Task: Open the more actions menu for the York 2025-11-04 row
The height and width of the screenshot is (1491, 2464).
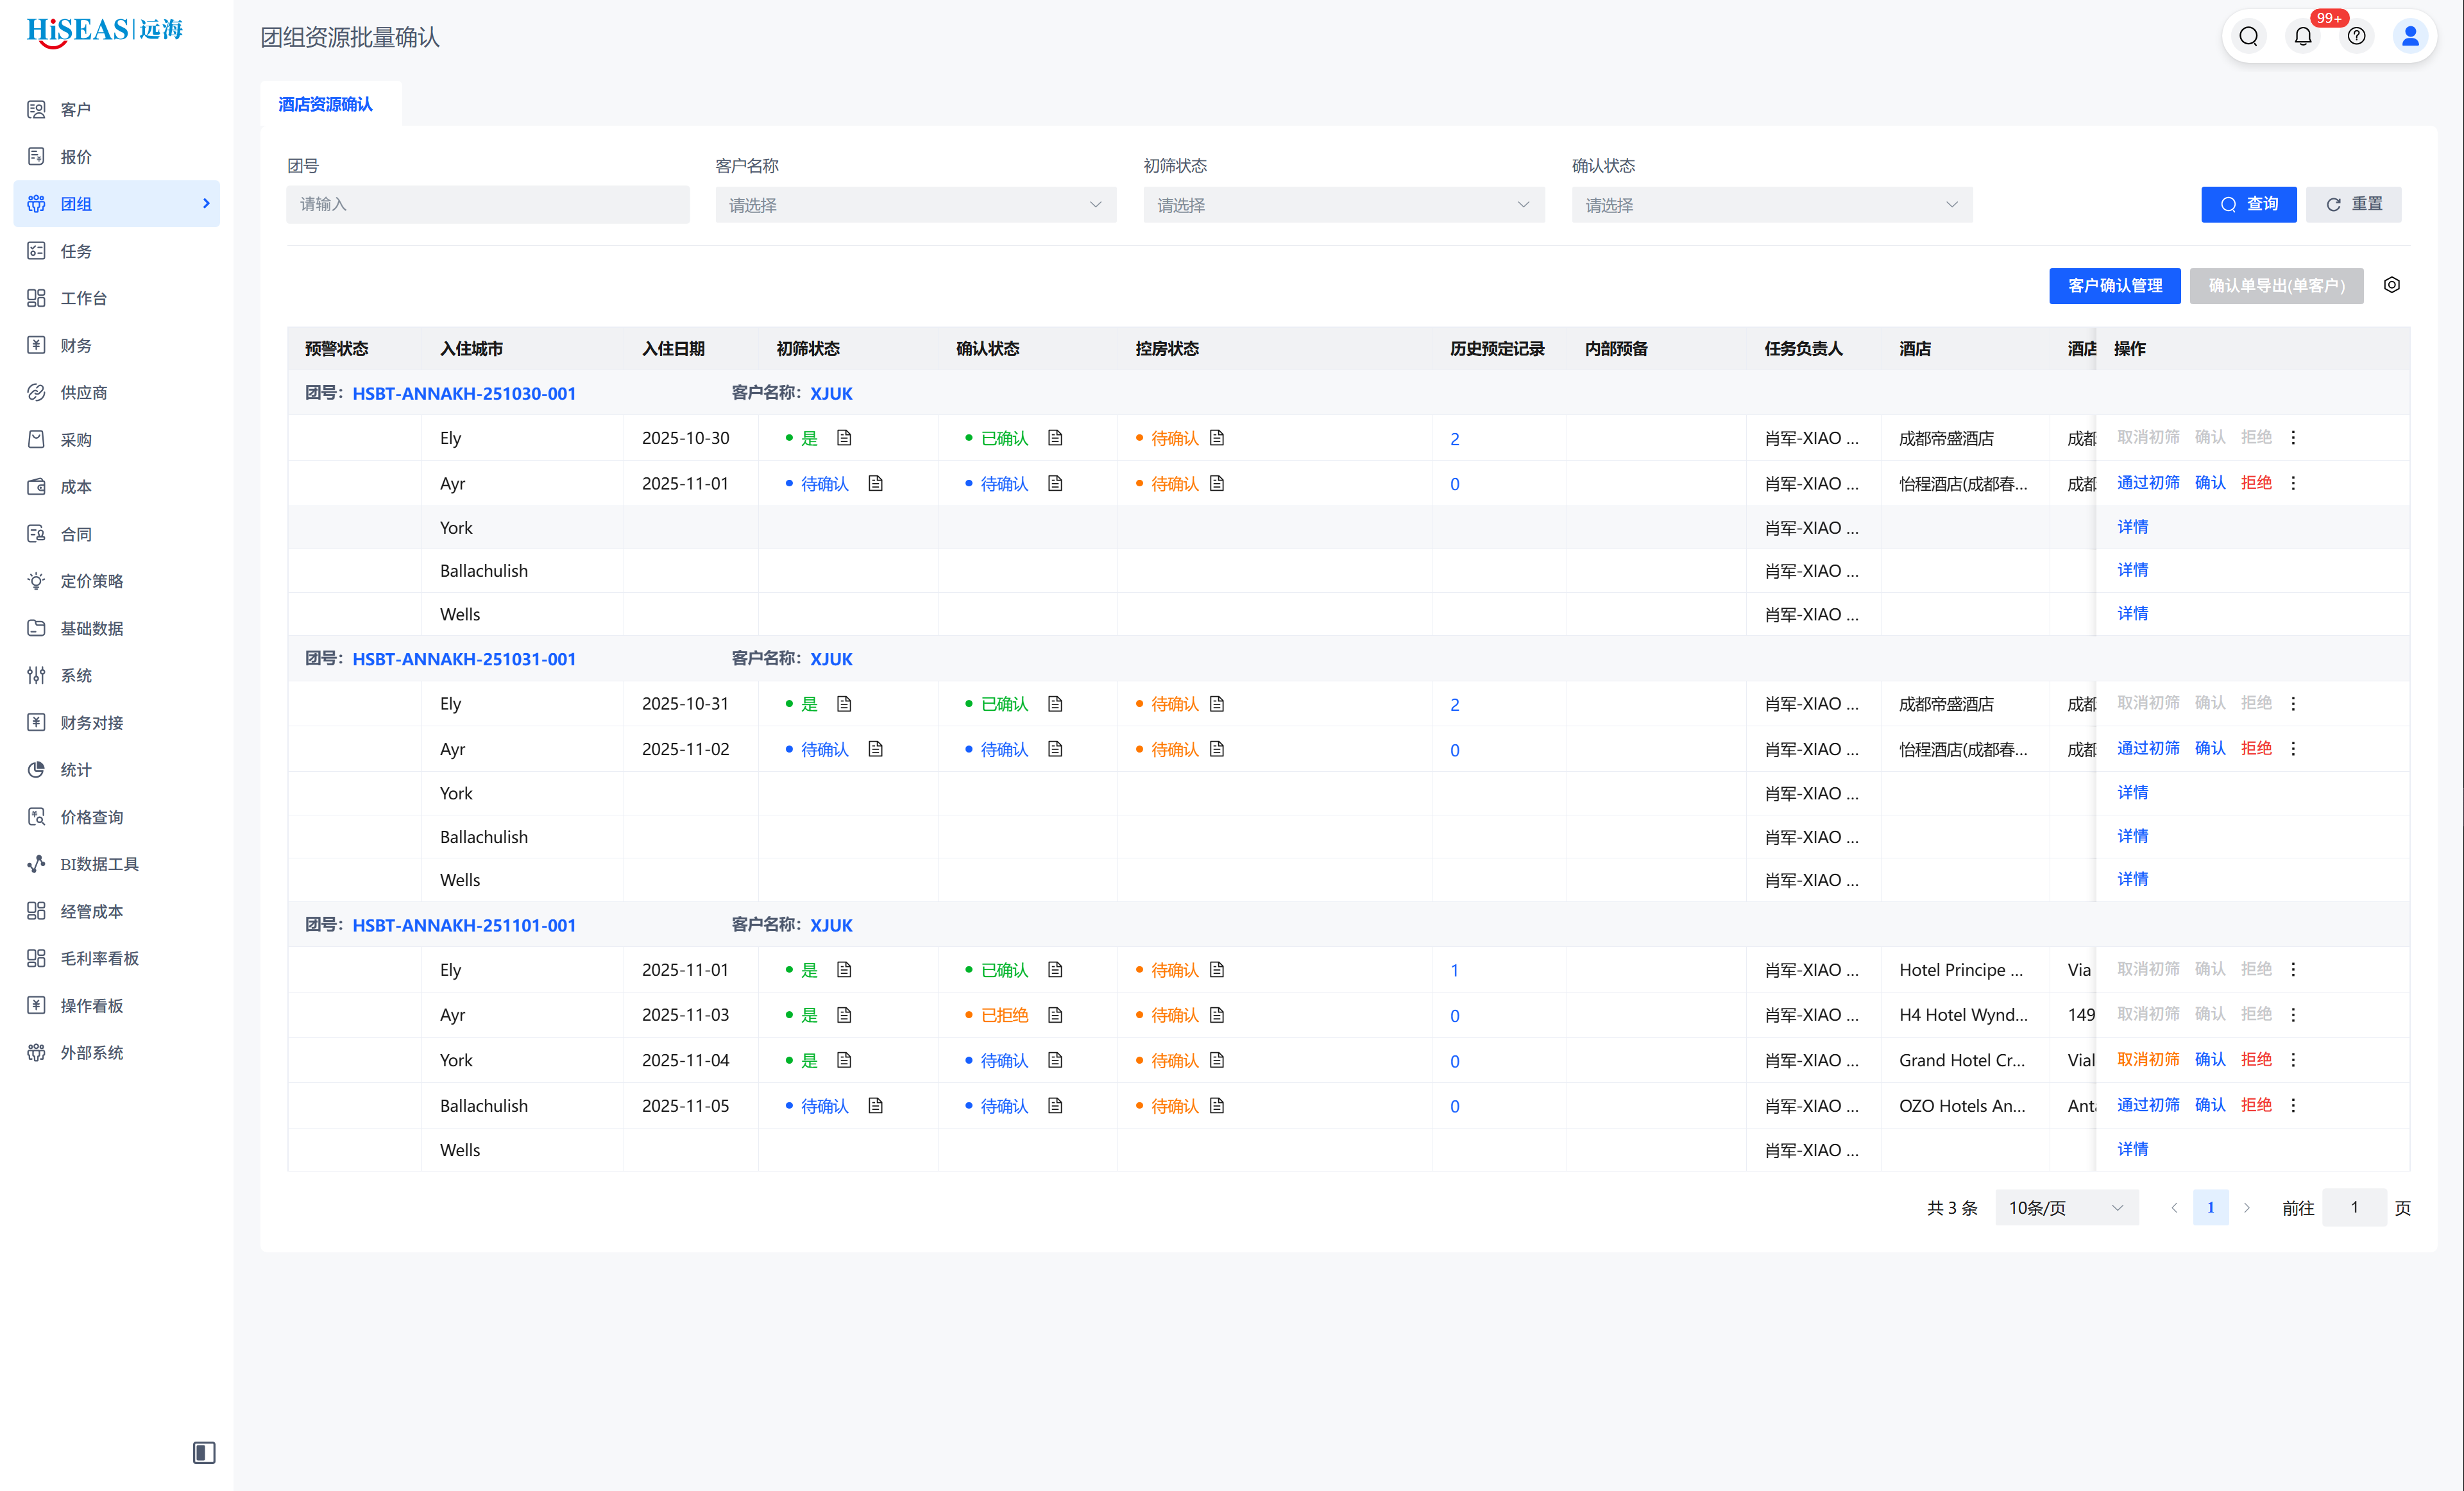Action: 2293,1060
